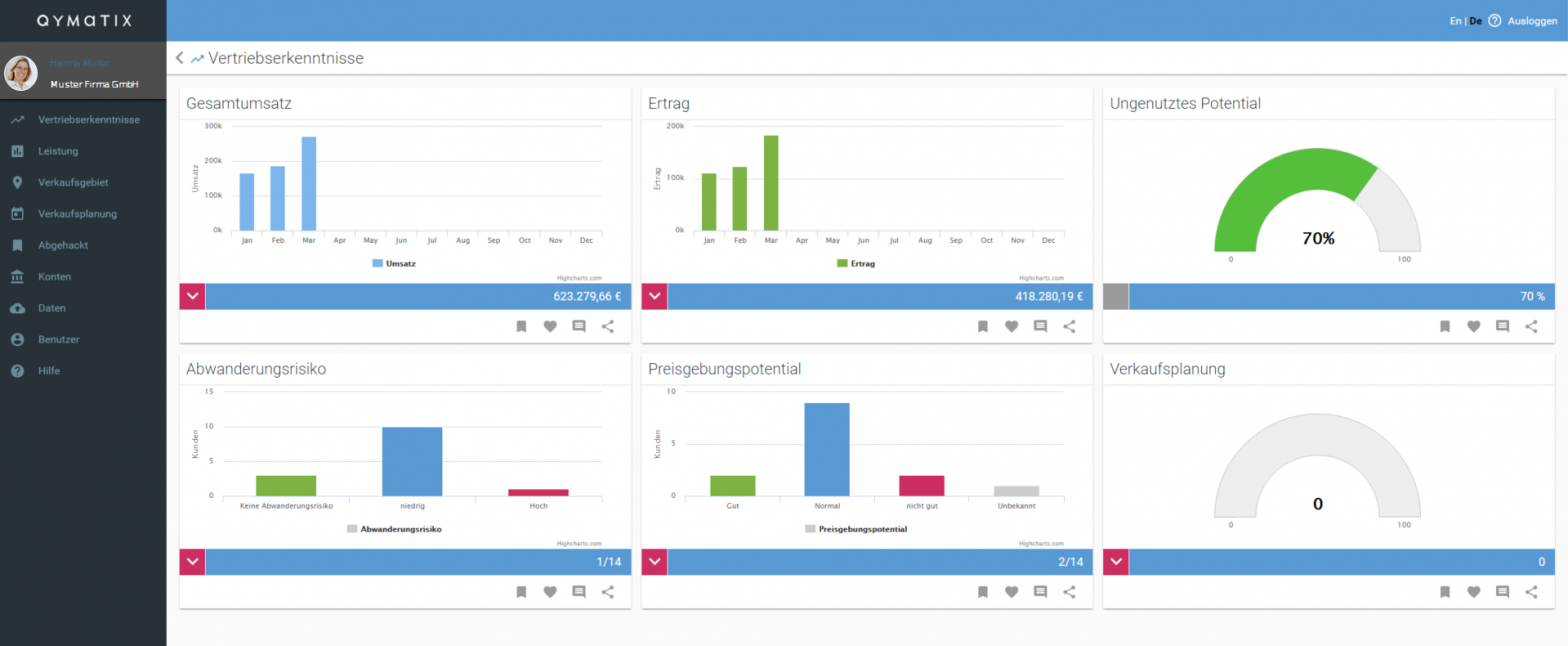Viewport: 1568px width, 646px height.
Task: Bookmark the Abwanderungsrisiko card
Action: pos(521,592)
